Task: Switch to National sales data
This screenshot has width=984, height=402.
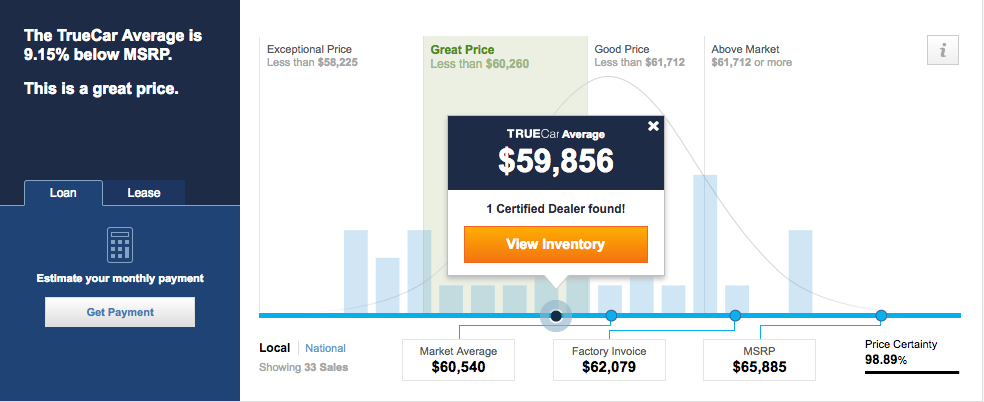Action: point(326,348)
